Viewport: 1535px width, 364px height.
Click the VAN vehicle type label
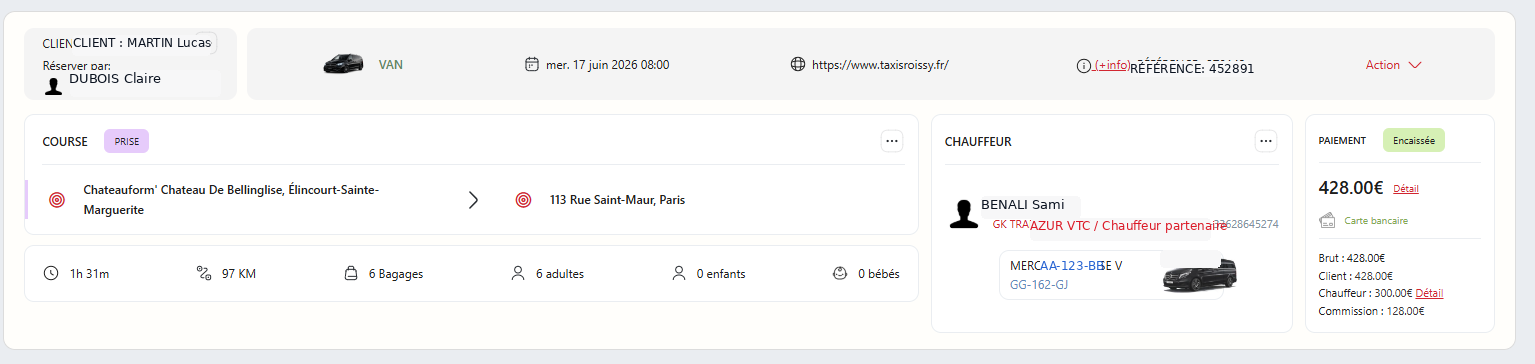pos(391,65)
